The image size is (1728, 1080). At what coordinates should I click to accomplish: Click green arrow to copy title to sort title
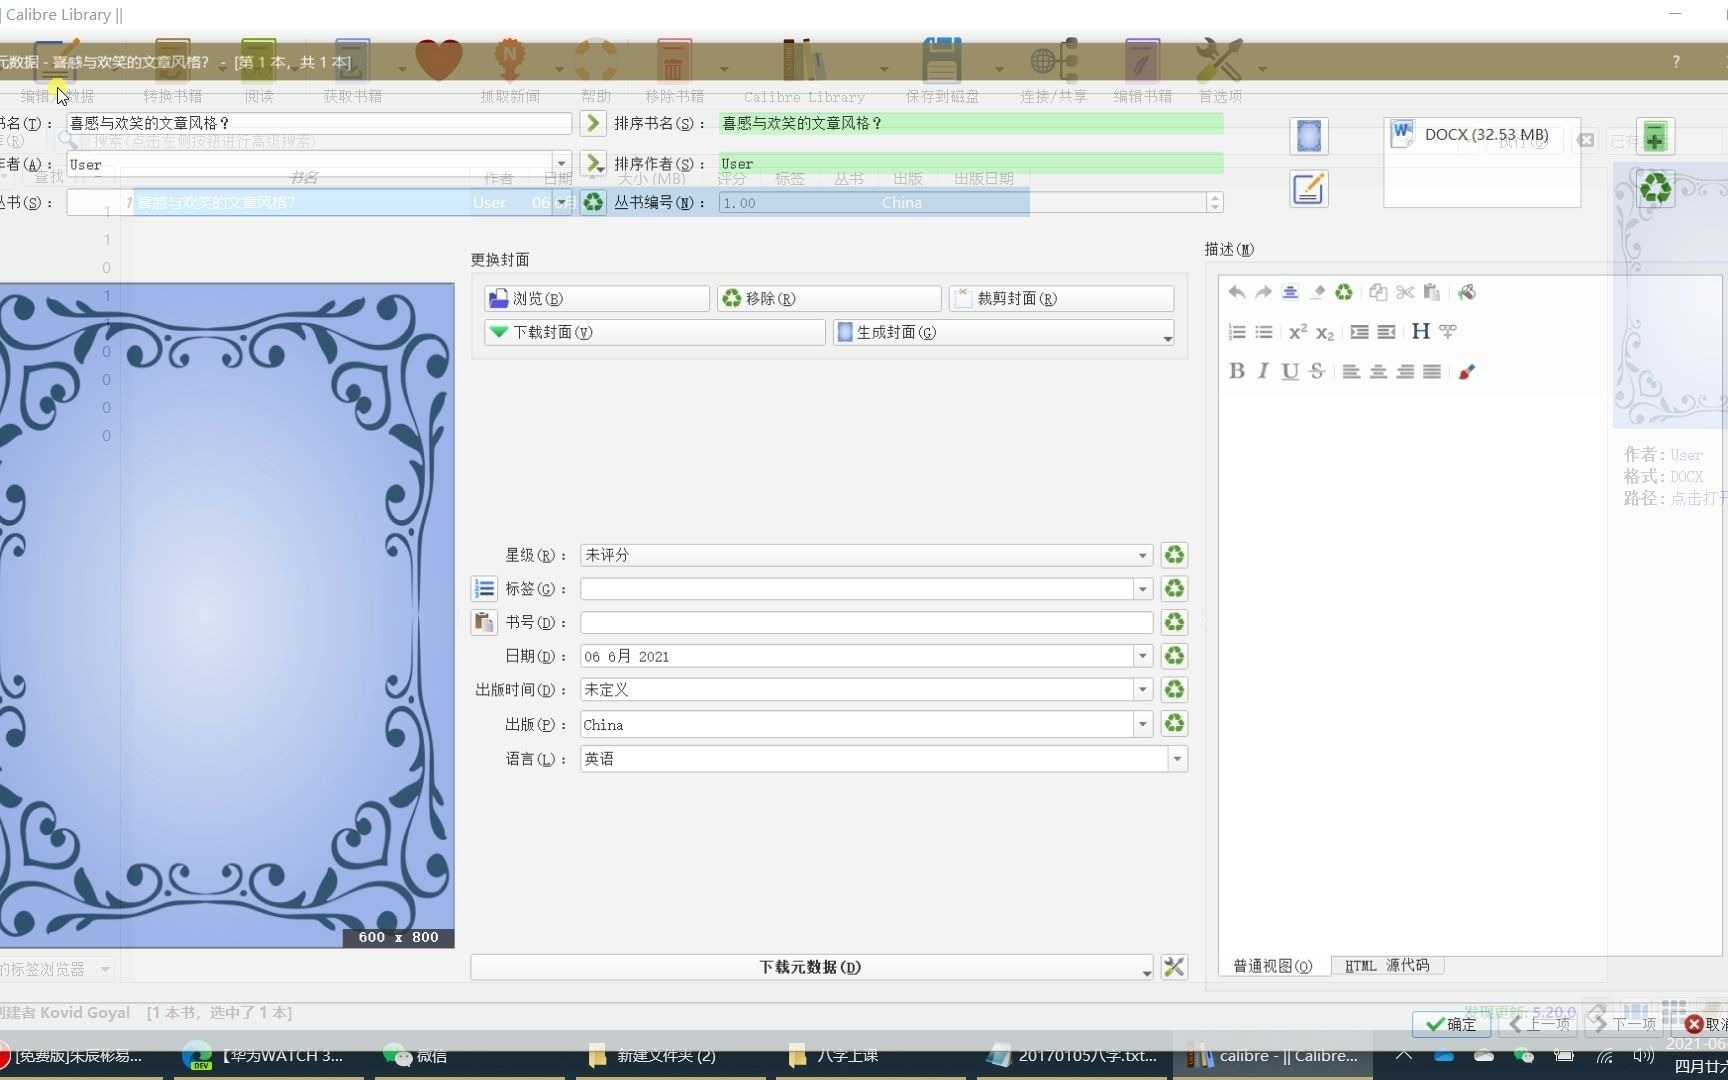(x=593, y=123)
